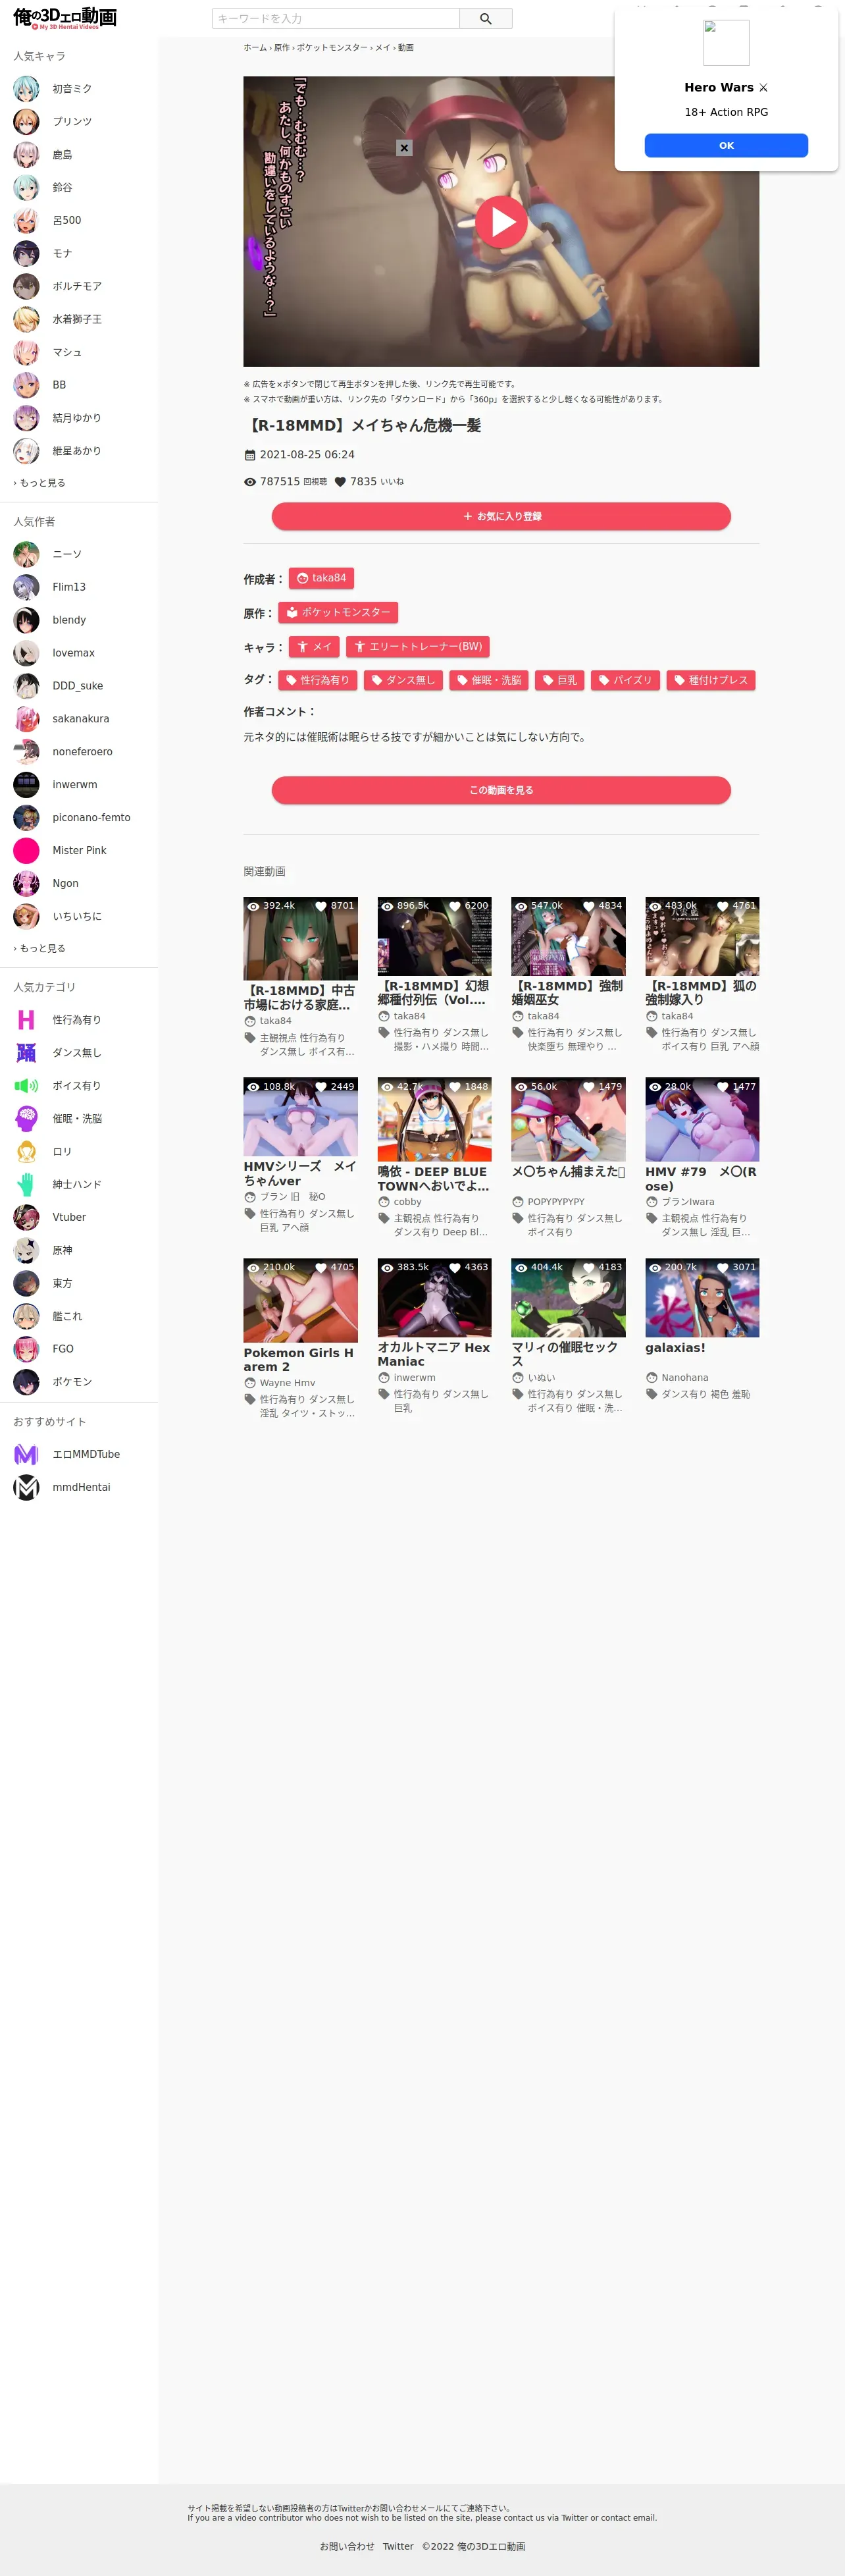Image resolution: width=845 pixels, height=2576 pixels.
Task: Open 原作 breadcrumb link
Action: [x=282, y=47]
